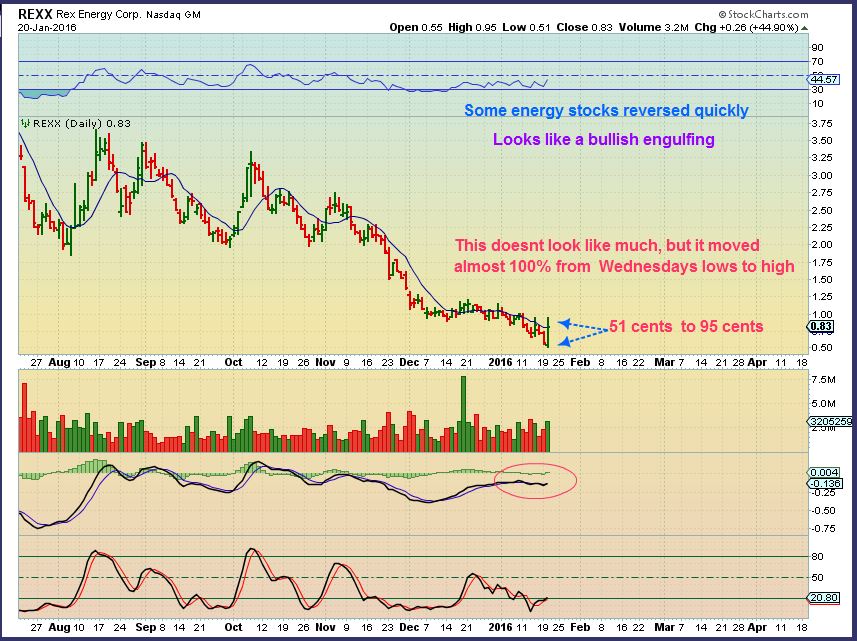This screenshot has height=641, width=857.
Task: Click the tallest green volume bar in December
Action: [x=463, y=414]
